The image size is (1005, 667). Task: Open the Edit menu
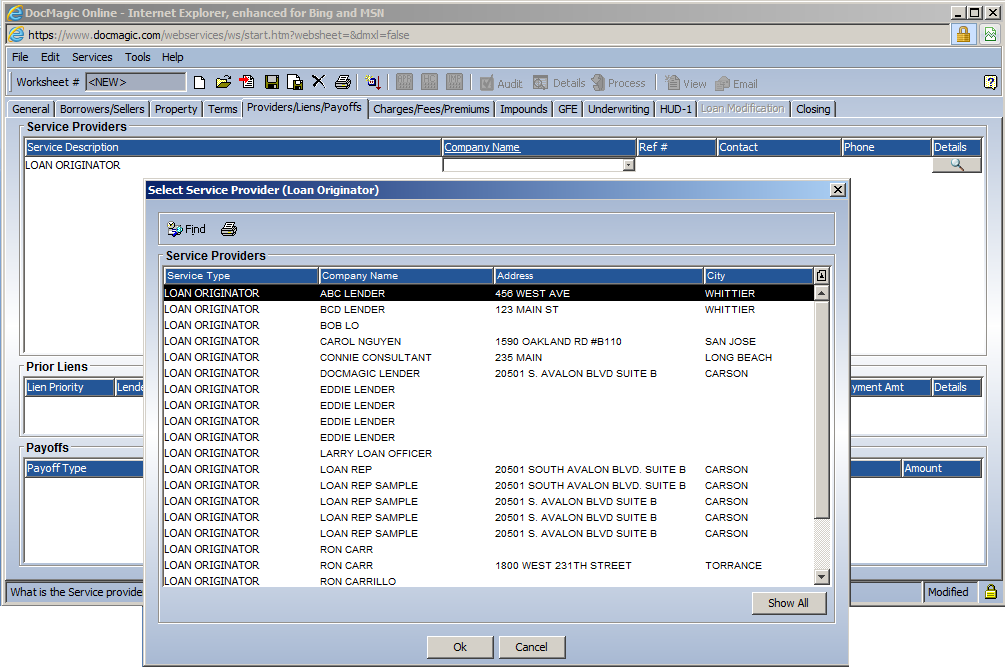tap(50, 57)
